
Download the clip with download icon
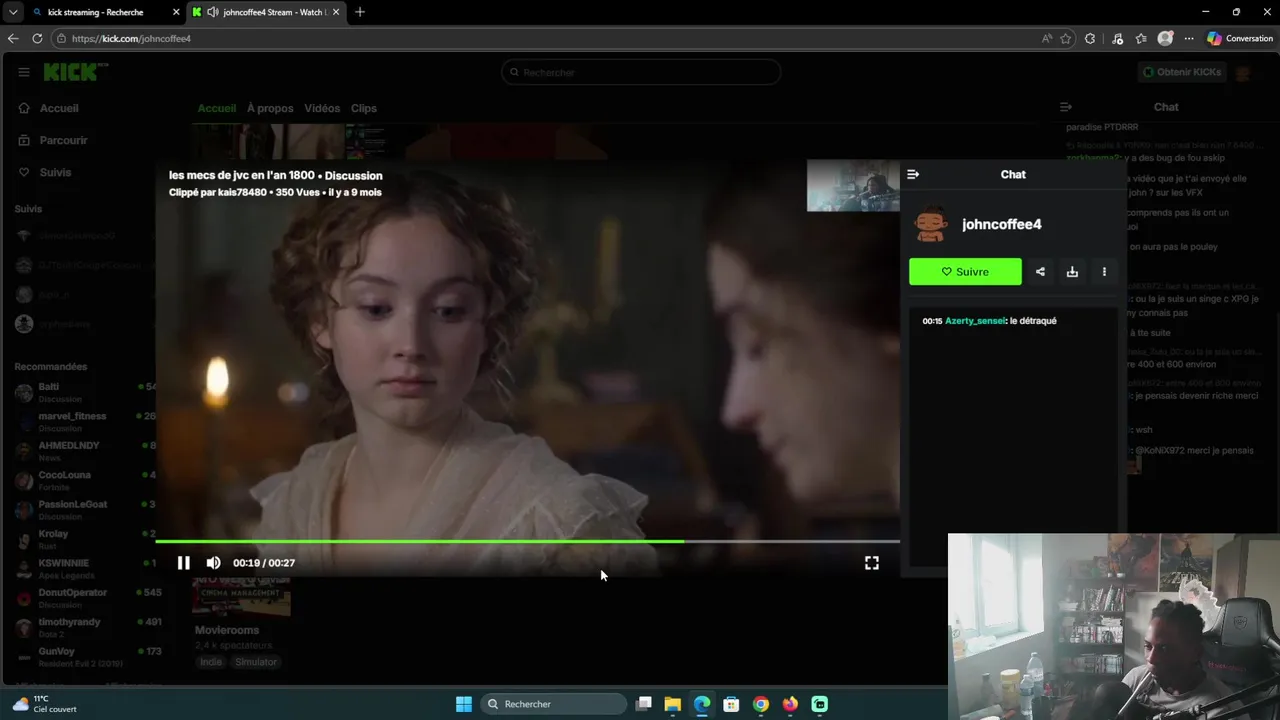coord(1072,271)
